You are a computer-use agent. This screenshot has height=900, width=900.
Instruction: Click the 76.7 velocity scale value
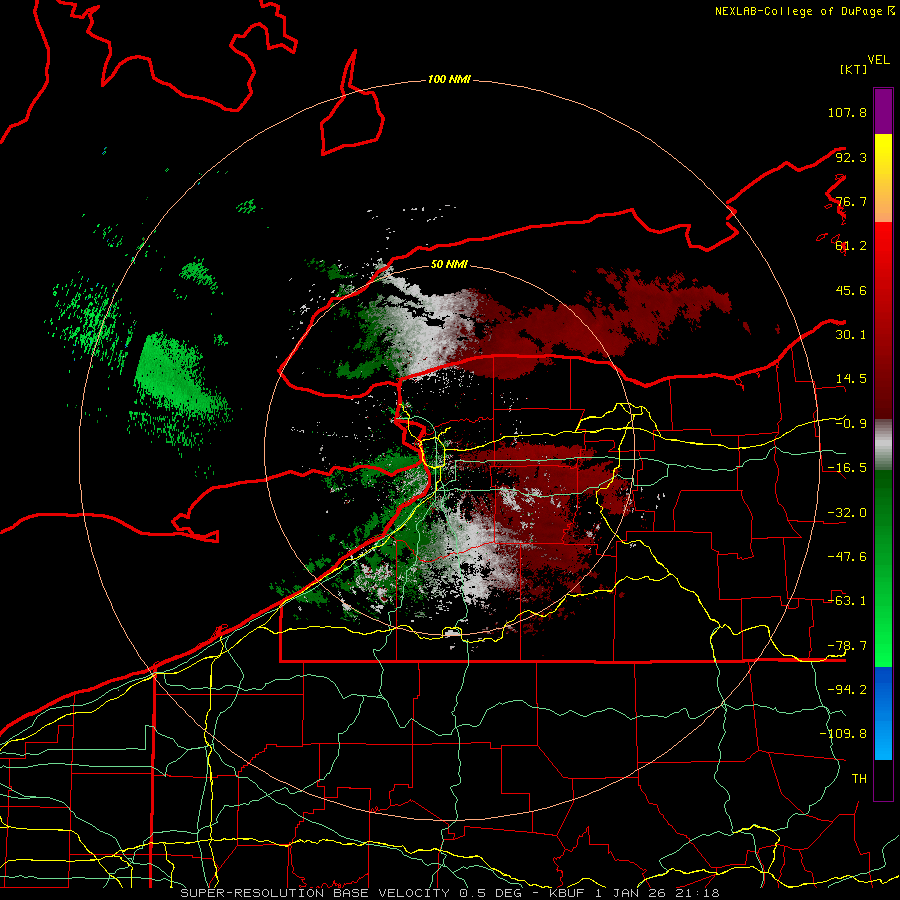pos(851,201)
